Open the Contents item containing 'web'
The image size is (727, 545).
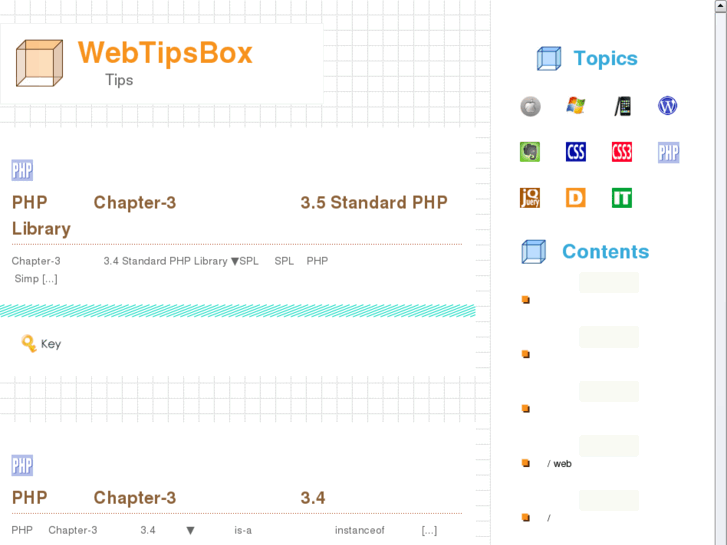pyautogui.click(x=561, y=464)
